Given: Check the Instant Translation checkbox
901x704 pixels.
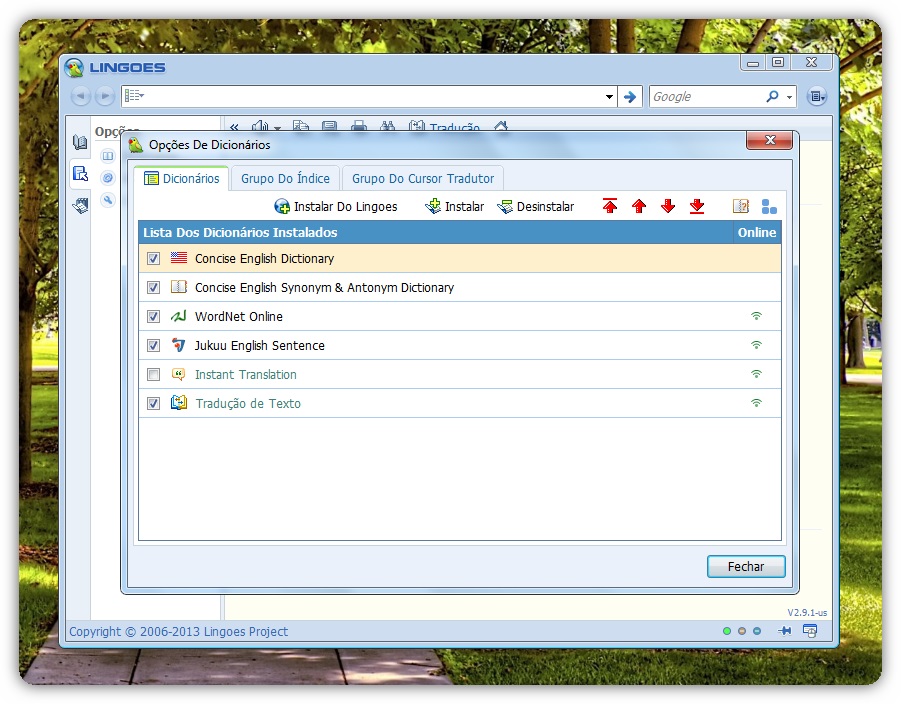Looking at the screenshot, I should [153, 374].
